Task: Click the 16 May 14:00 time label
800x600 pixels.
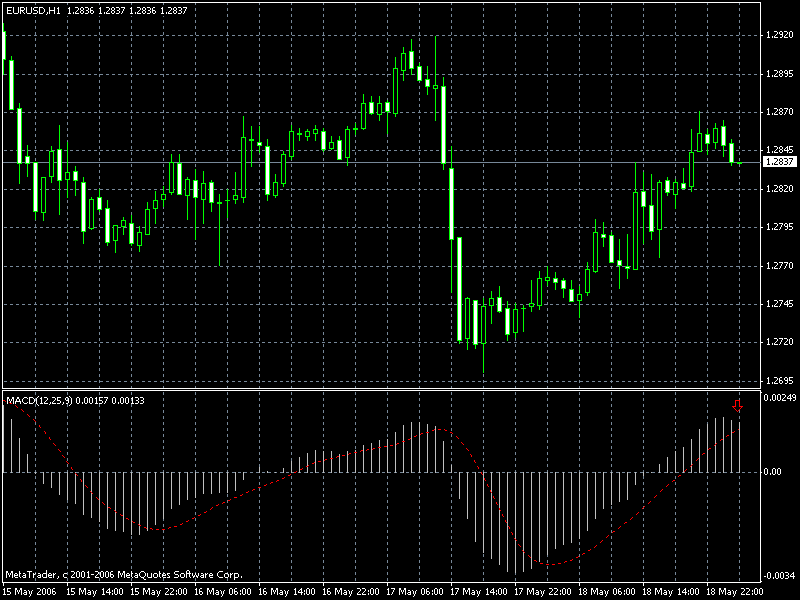Action: click(x=287, y=592)
